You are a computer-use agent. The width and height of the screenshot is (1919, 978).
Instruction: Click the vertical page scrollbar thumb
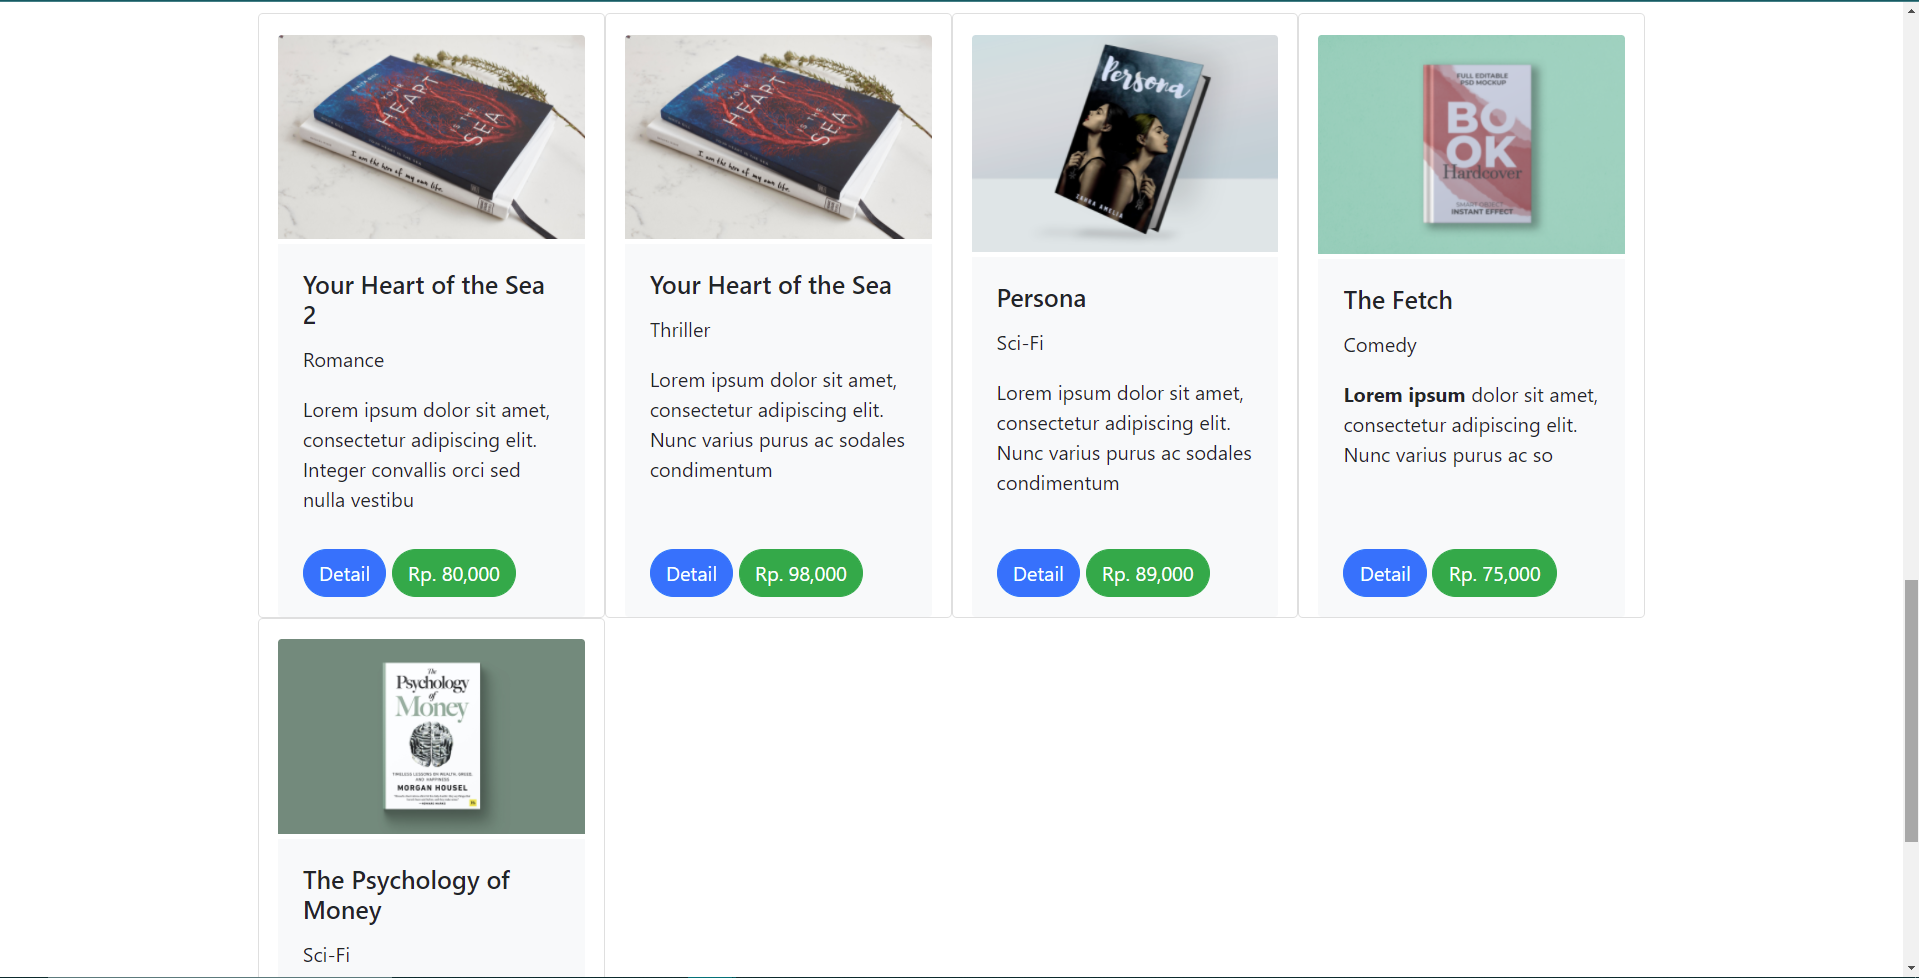click(1910, 710)
